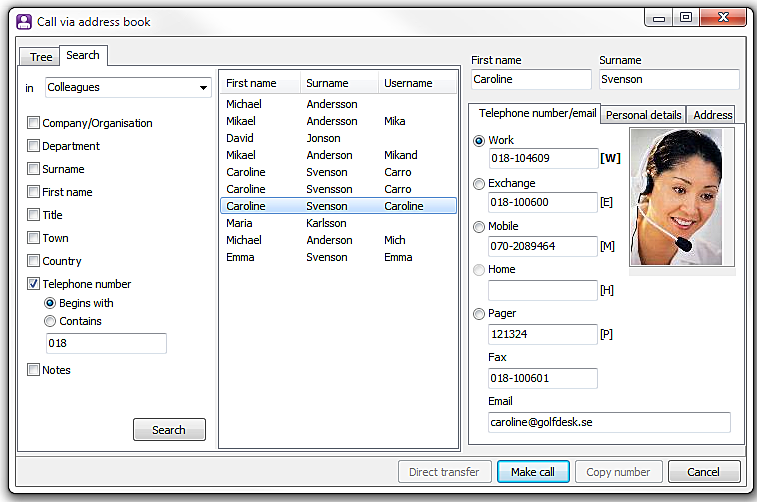
Task: Click the Email field caroline@golfdesk.se
Action: (x=609, y=422)
